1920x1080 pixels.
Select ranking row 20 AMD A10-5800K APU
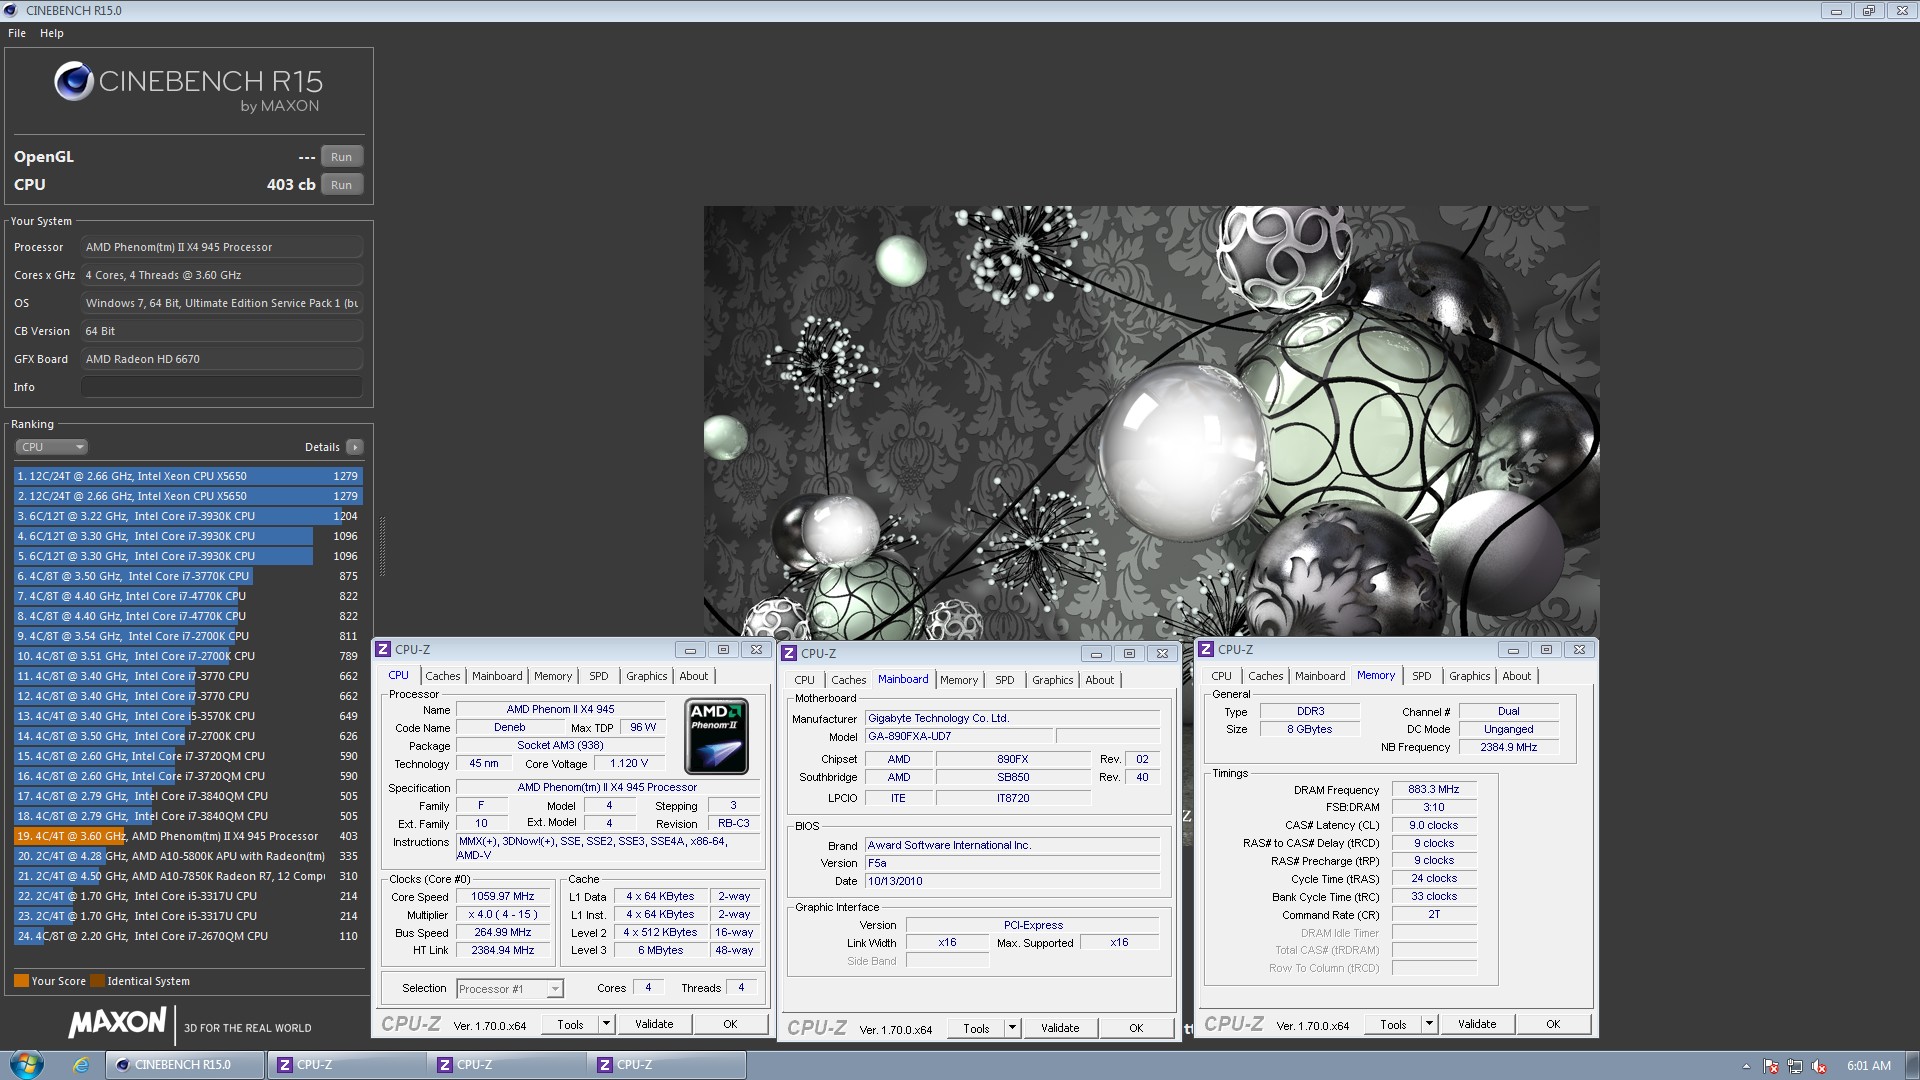coord(188,857)
